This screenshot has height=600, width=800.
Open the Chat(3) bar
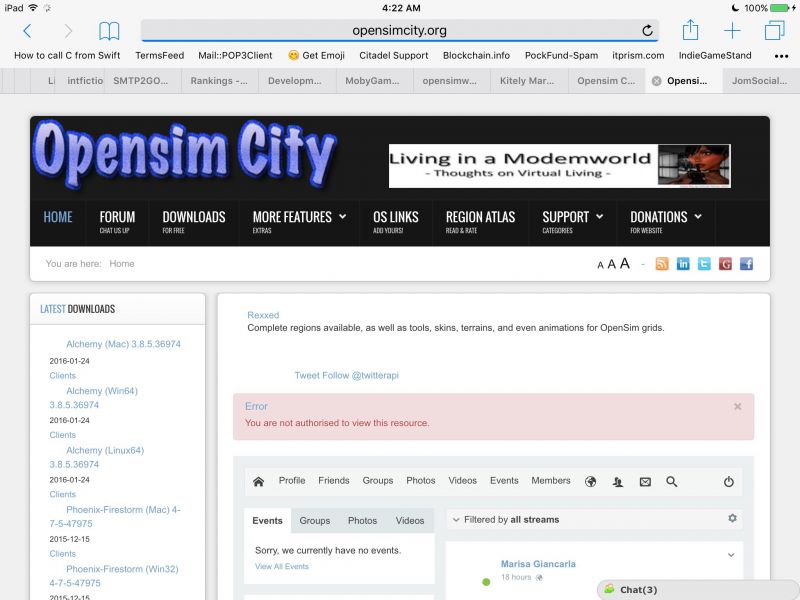pyautogui.click(x=697, y=589)
